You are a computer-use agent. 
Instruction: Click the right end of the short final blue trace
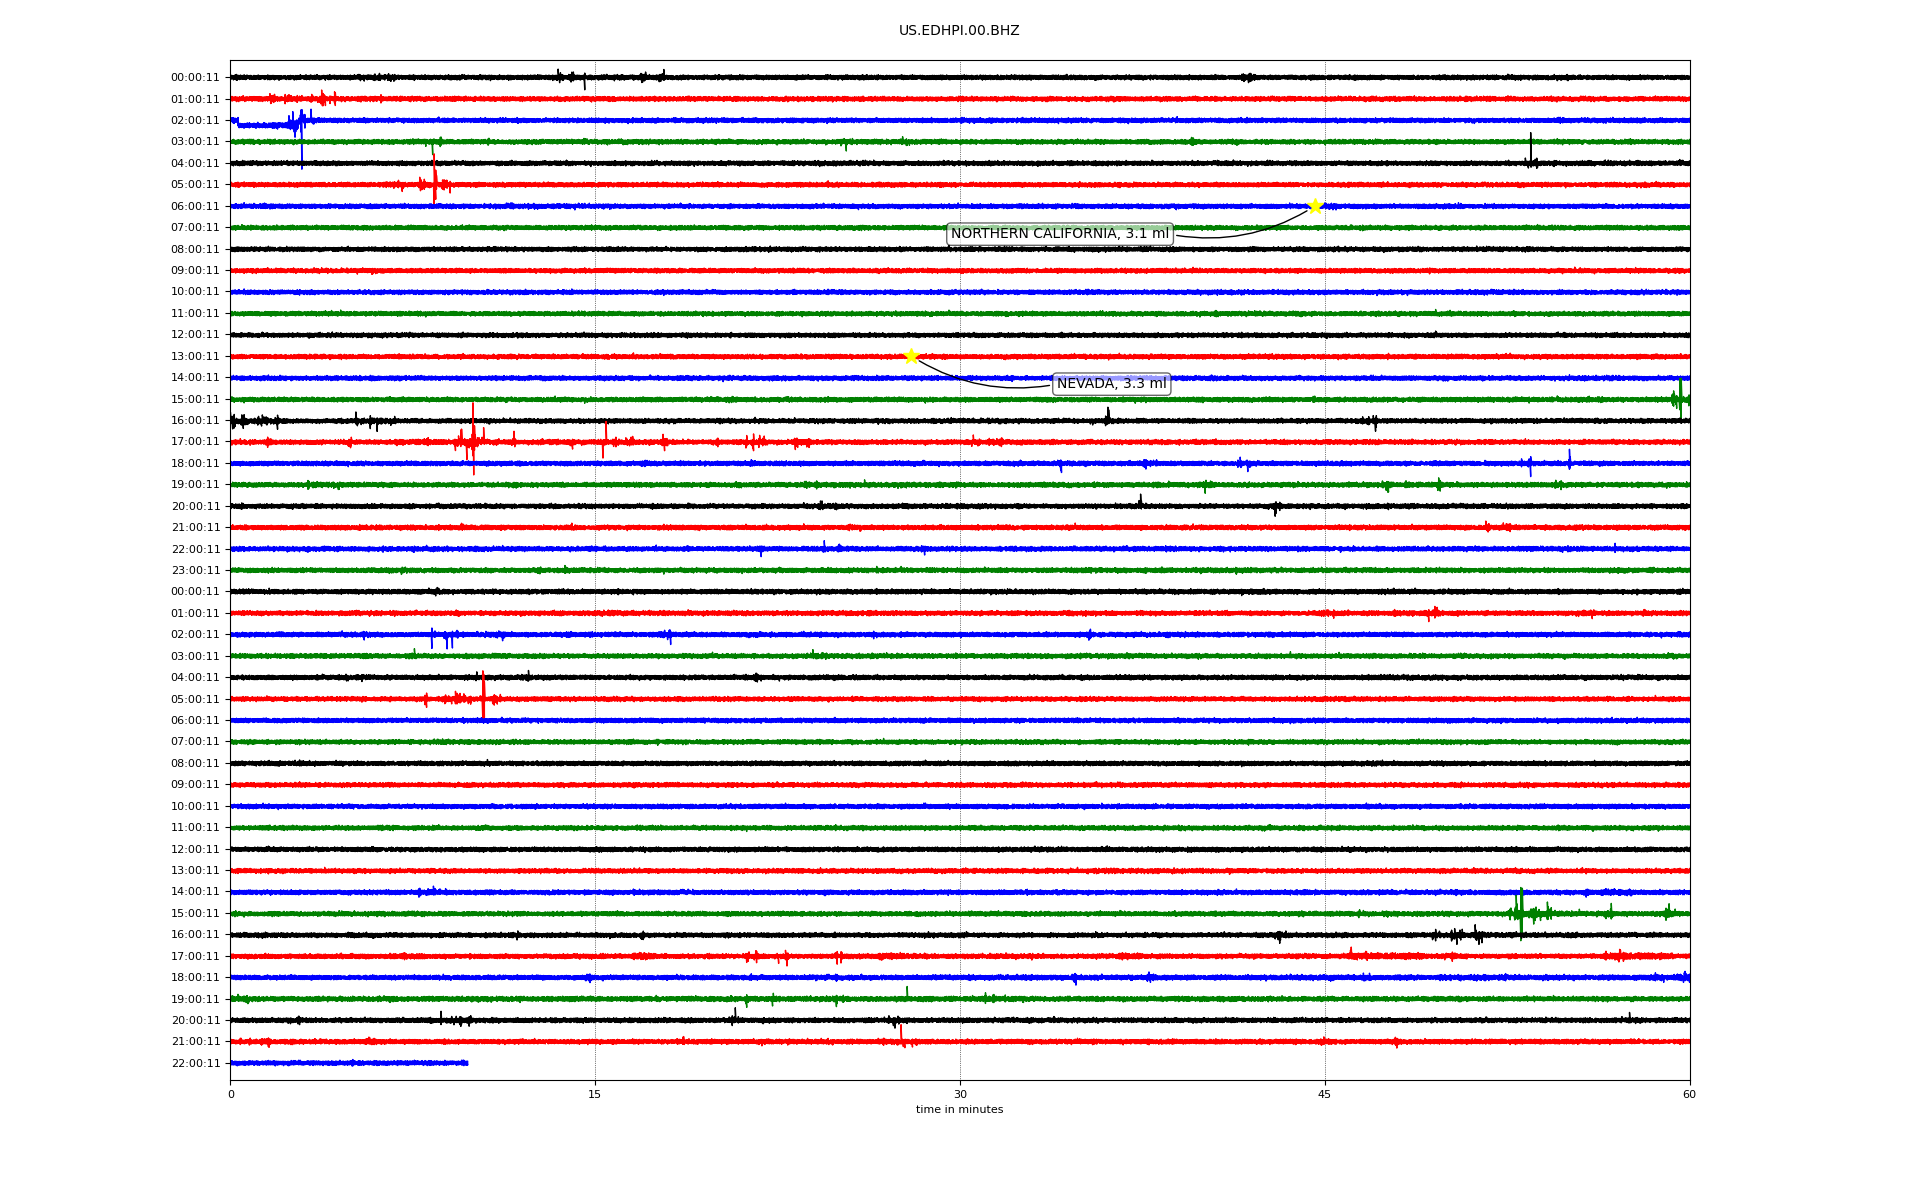click(x=466, y=1063)
